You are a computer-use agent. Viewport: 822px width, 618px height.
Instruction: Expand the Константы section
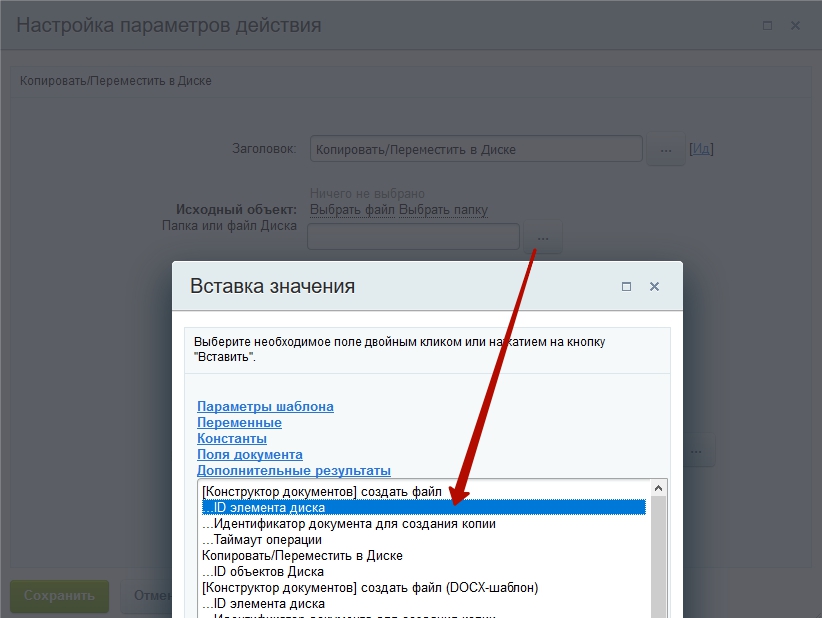232,439
